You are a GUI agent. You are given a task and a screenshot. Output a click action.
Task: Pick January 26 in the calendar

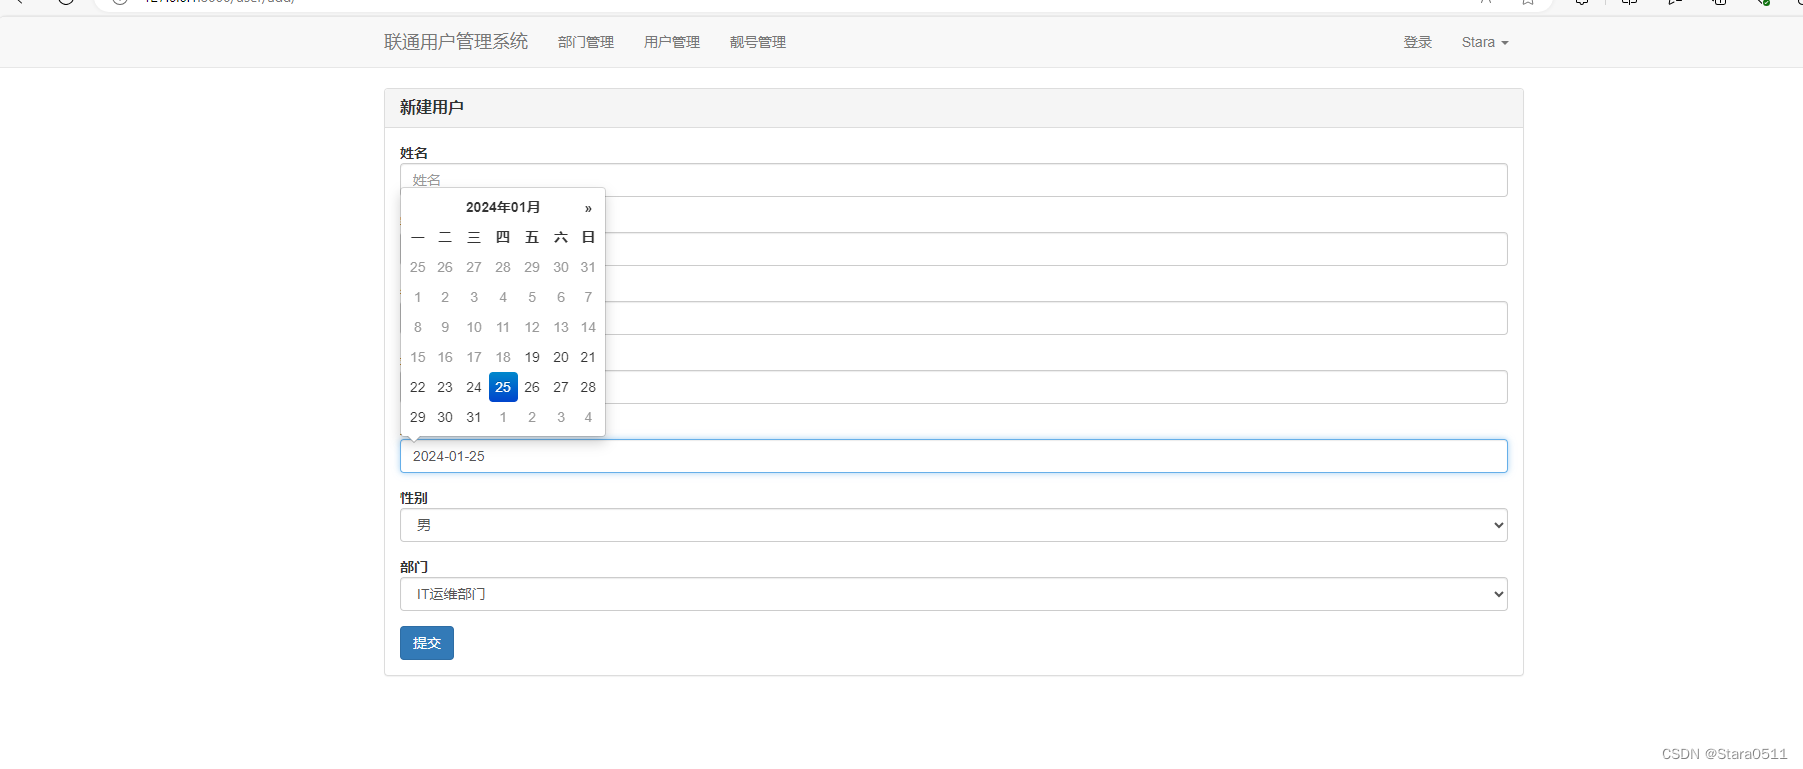(x=532, y=387)
